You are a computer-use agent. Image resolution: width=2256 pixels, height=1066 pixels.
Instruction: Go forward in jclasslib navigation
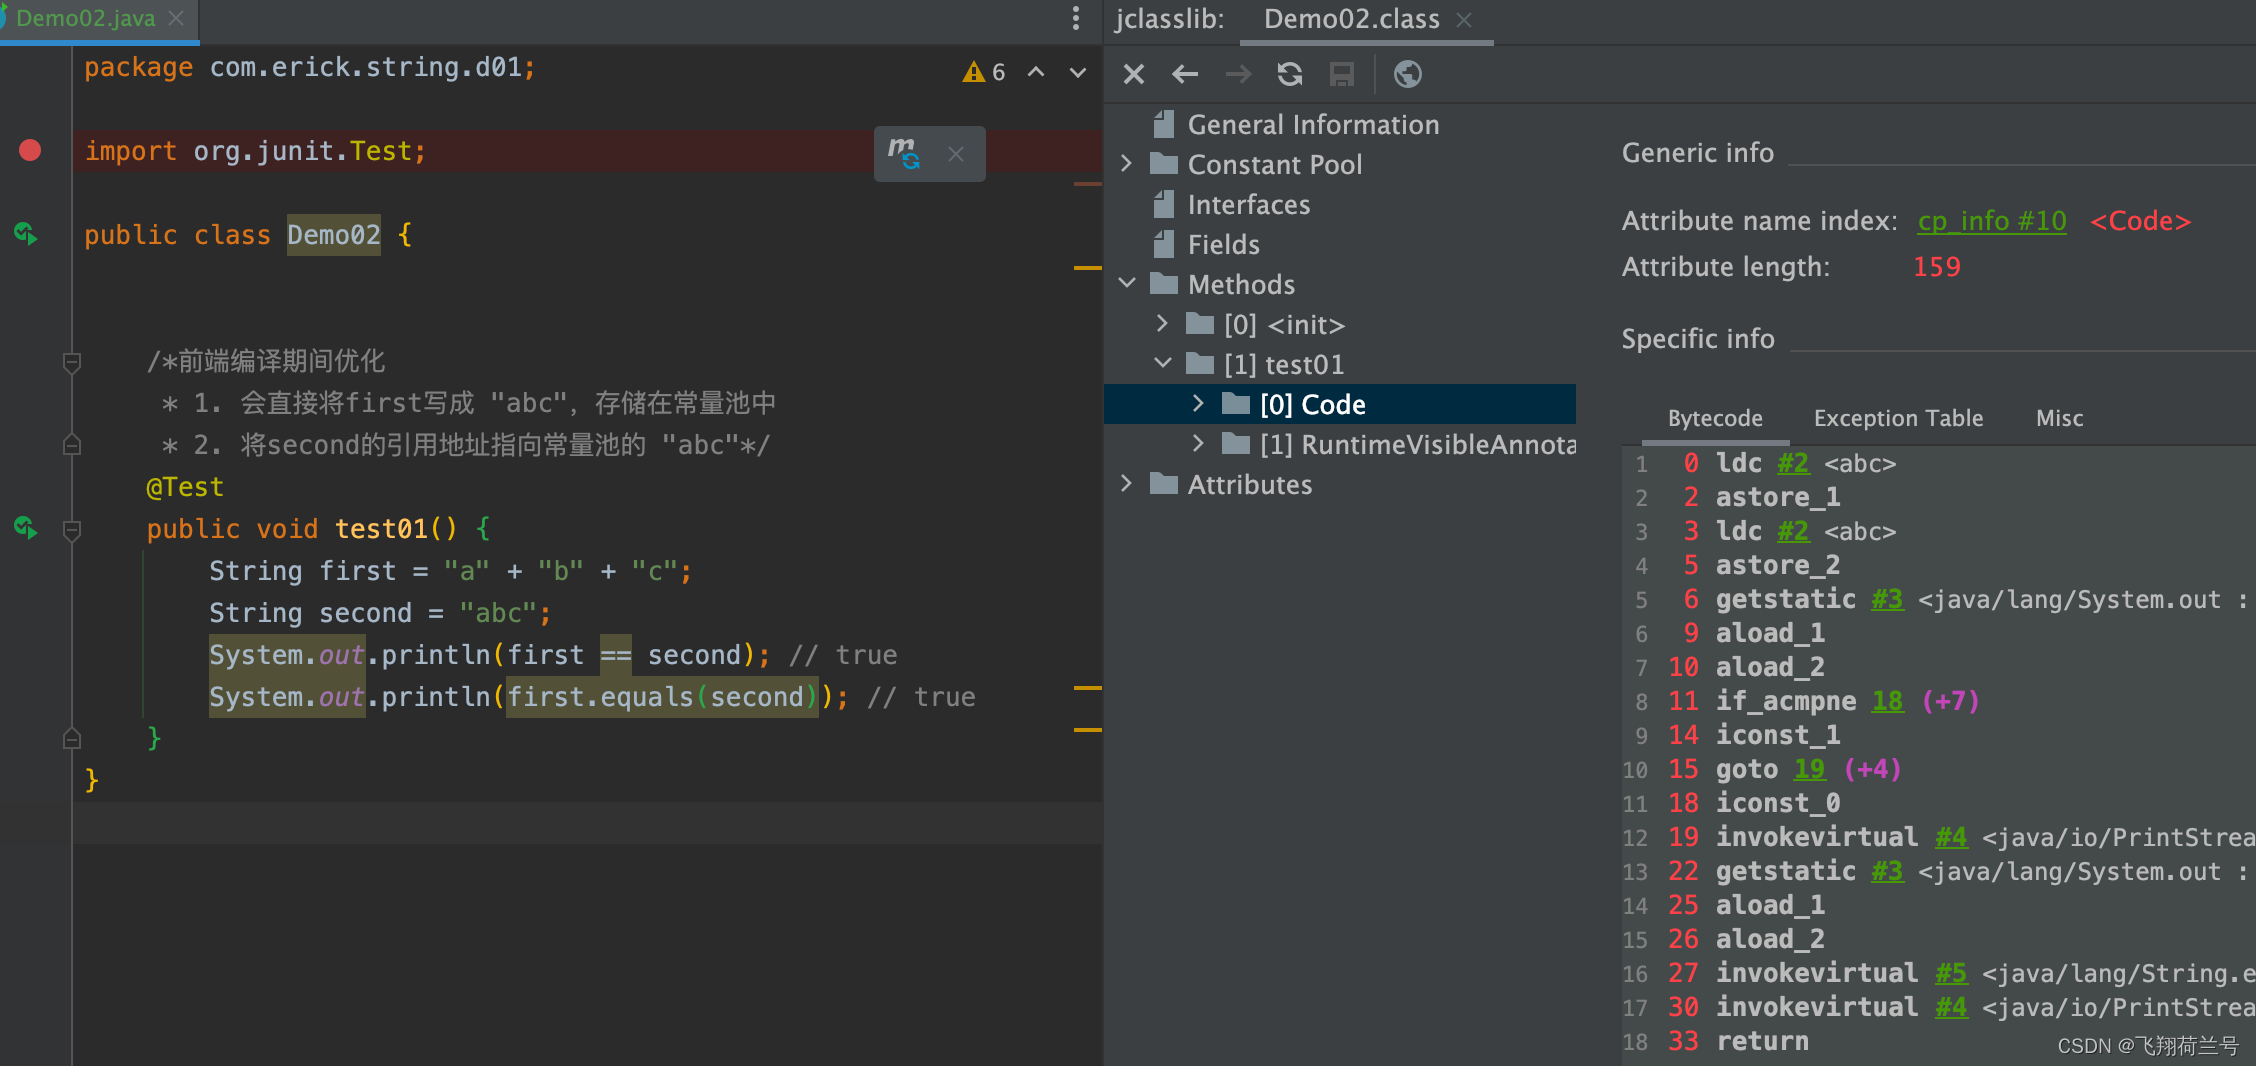tap(1238, 74)
